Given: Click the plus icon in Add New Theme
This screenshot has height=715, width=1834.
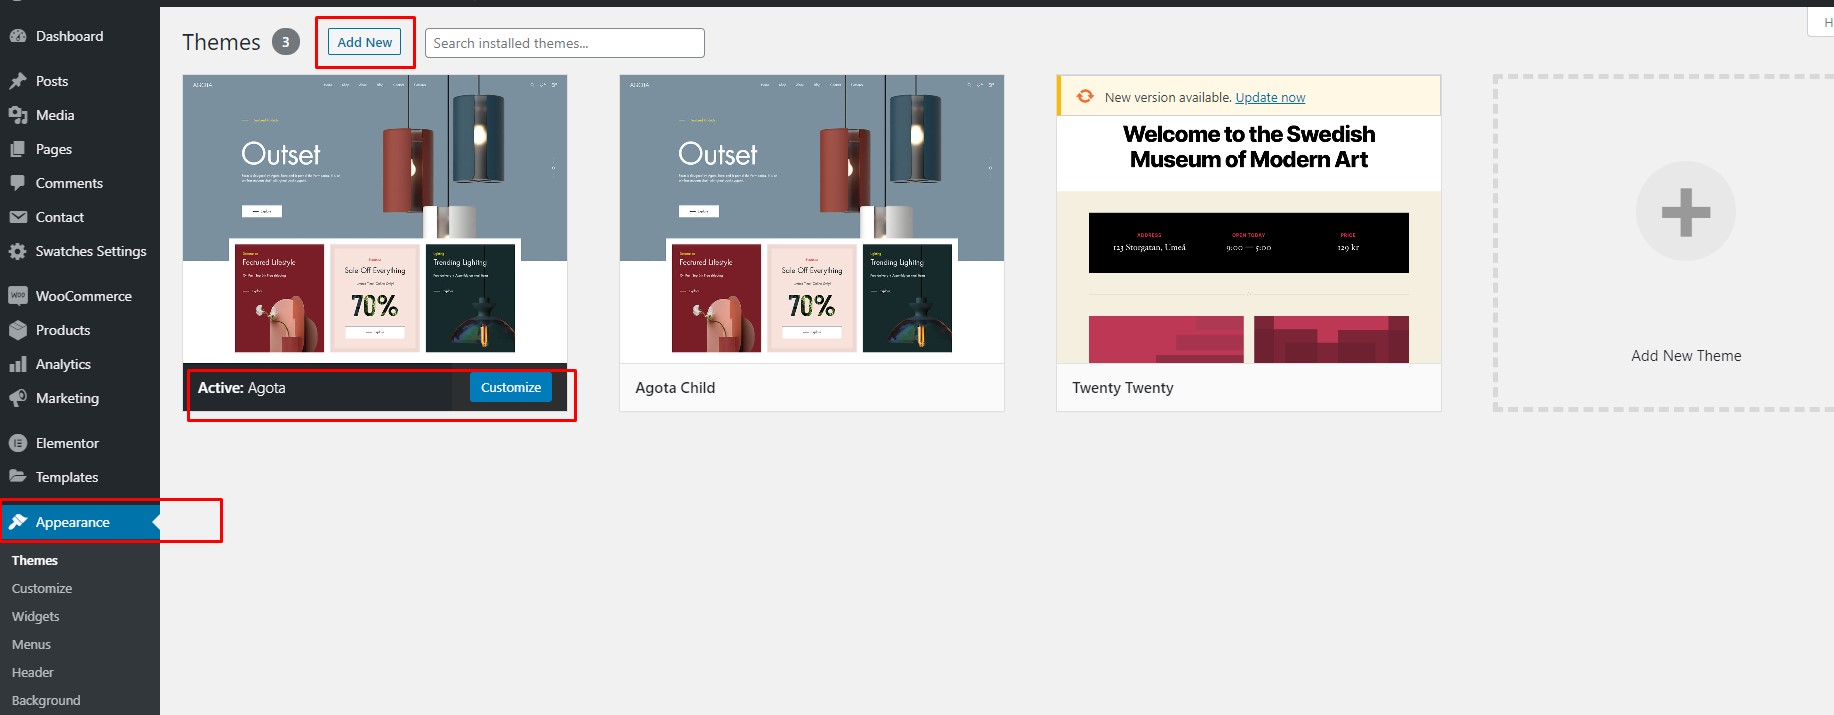Looking at the screenshot, I should pyautogui.click(x=1686, y=212).
